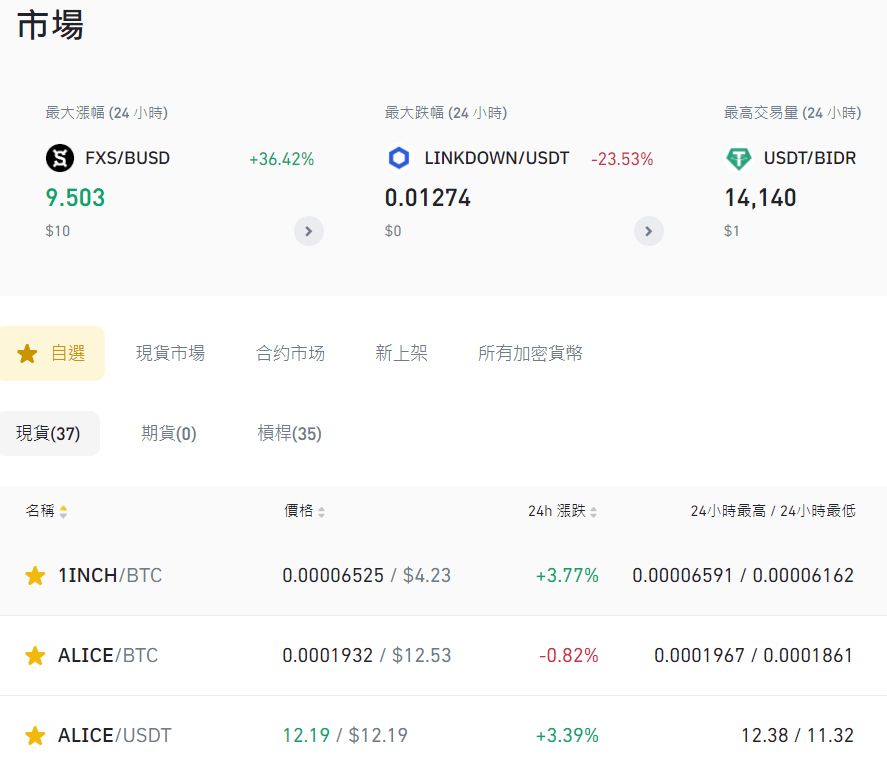Open the 新上架 tab
Viewport: 887px width, 762px height.
401,354
